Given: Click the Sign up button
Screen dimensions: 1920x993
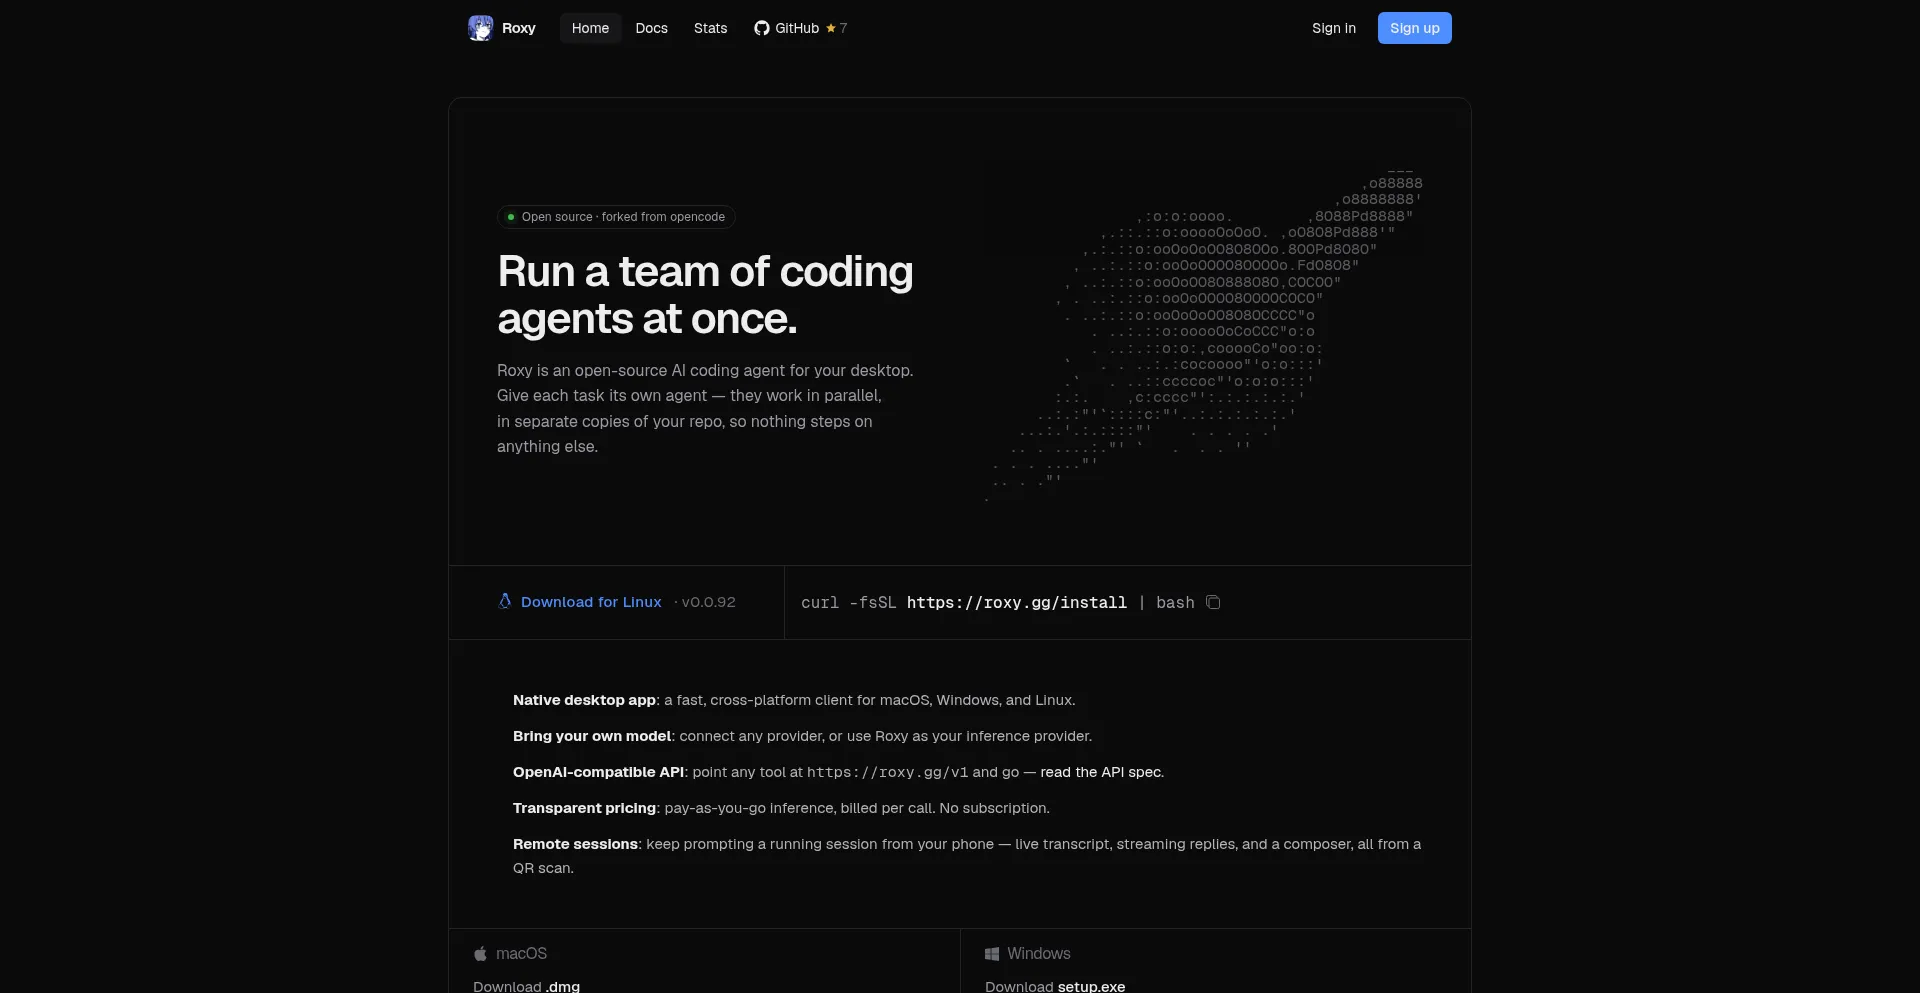Looking at the screenshot, I should pyautogui.click(x=1414, y=28).
